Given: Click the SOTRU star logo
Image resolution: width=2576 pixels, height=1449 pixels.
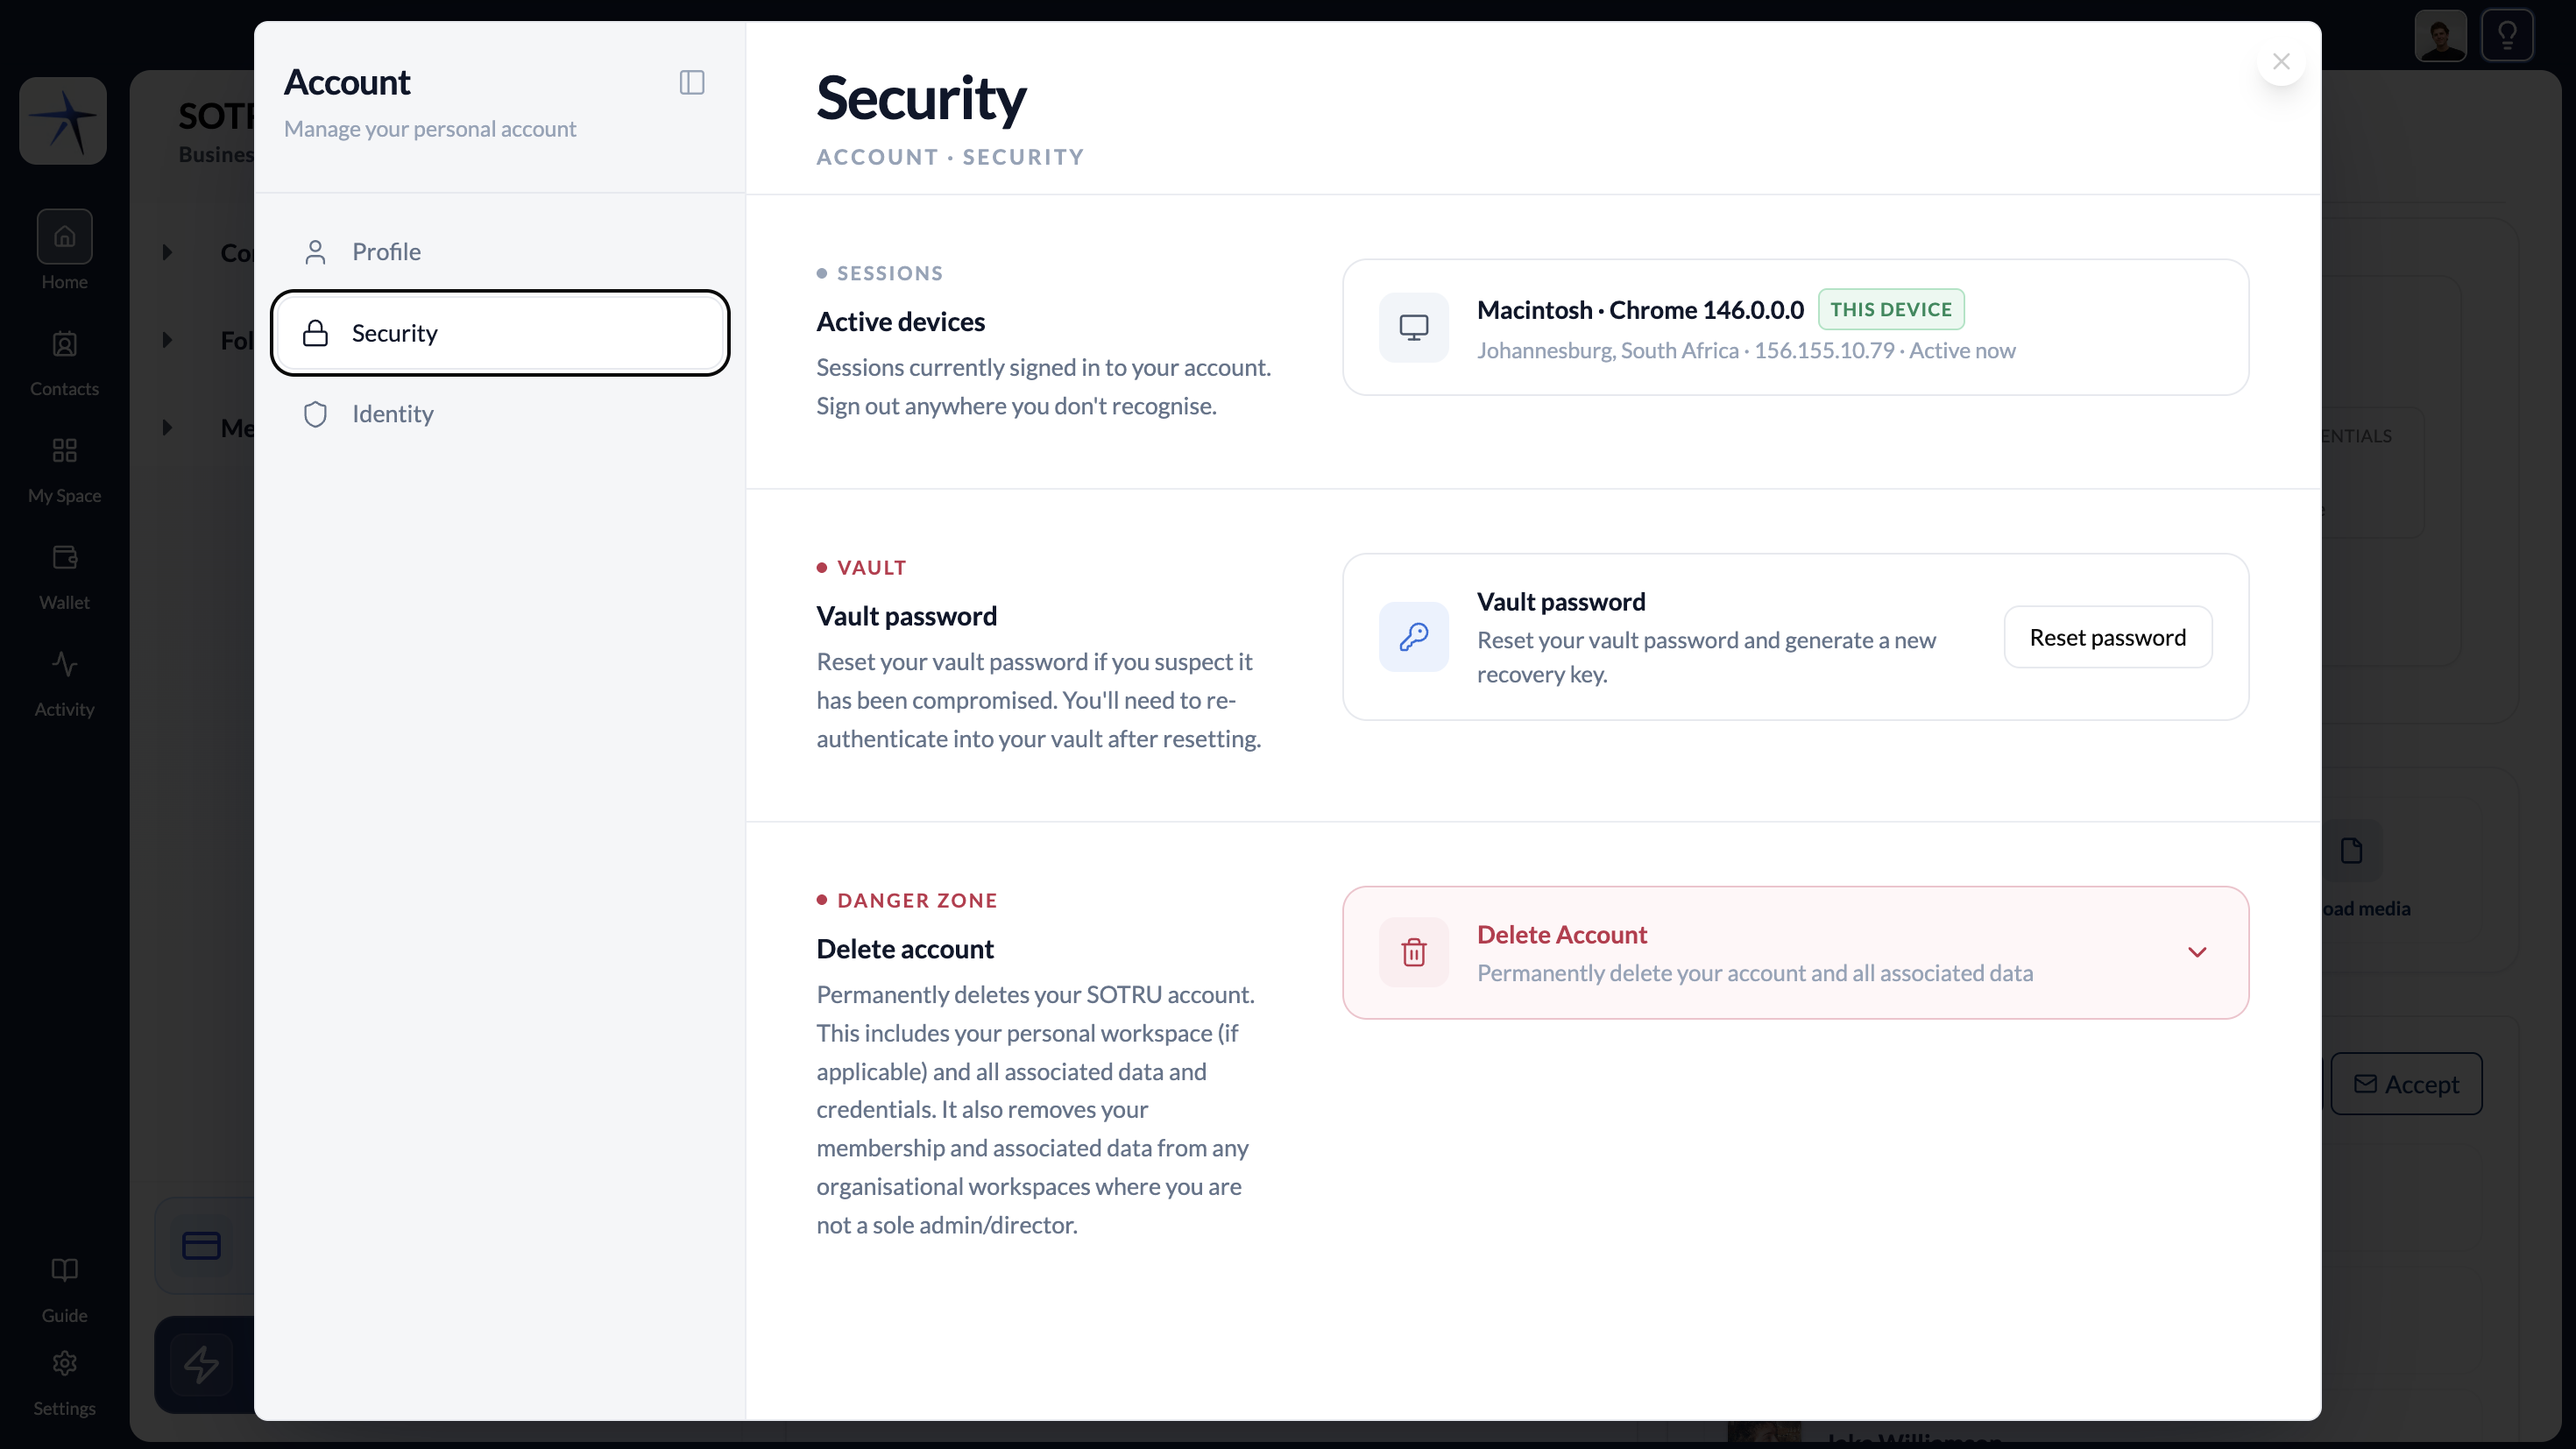Looking at the screenshot, I should (63, 121).
